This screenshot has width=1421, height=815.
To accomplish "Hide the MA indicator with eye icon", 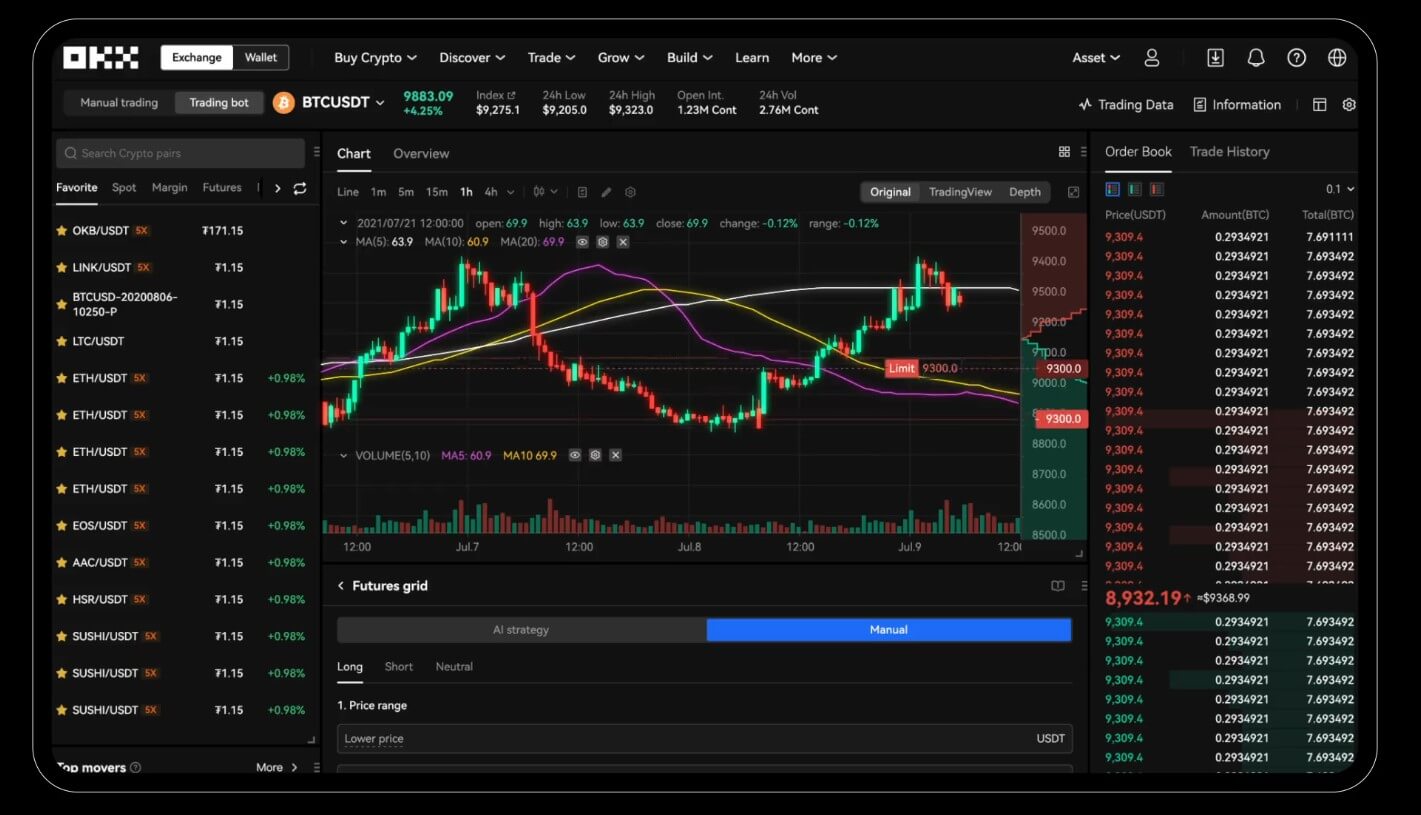I will (x=583, y=242).
